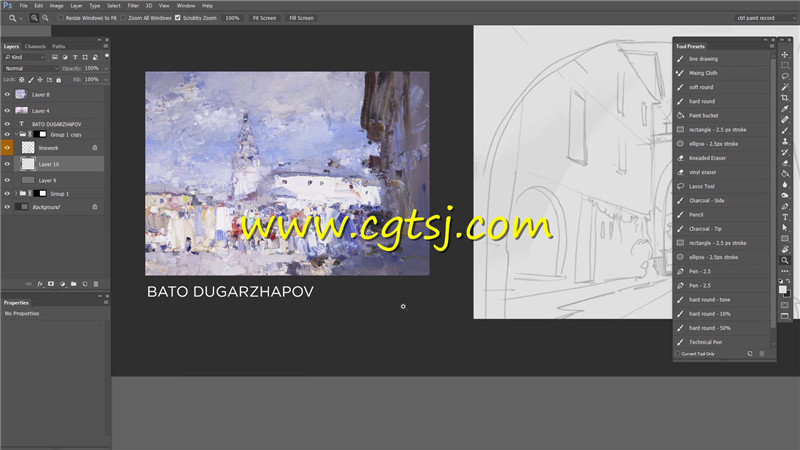Create a new tool preset icon
The width and height of the screenshot is (800, 450).
click(749, 354)
